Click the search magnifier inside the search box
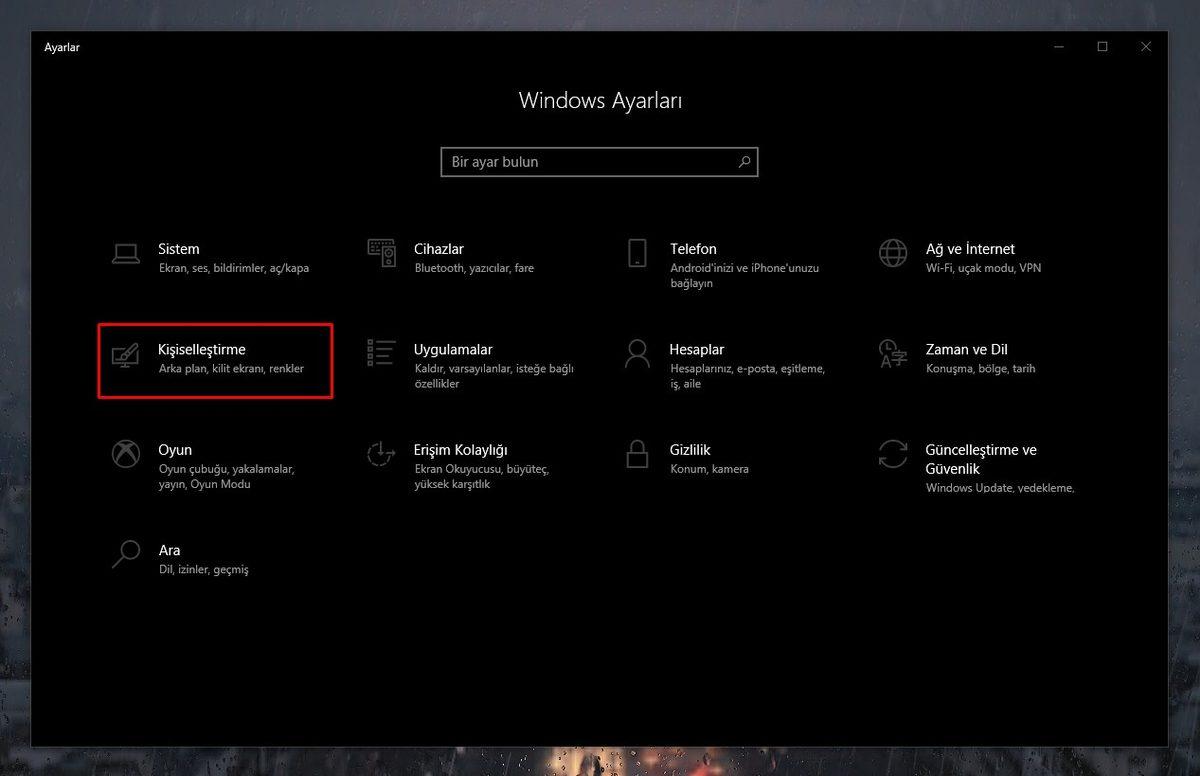Screen dimensions: 1200x776 [x=743, y=161]
